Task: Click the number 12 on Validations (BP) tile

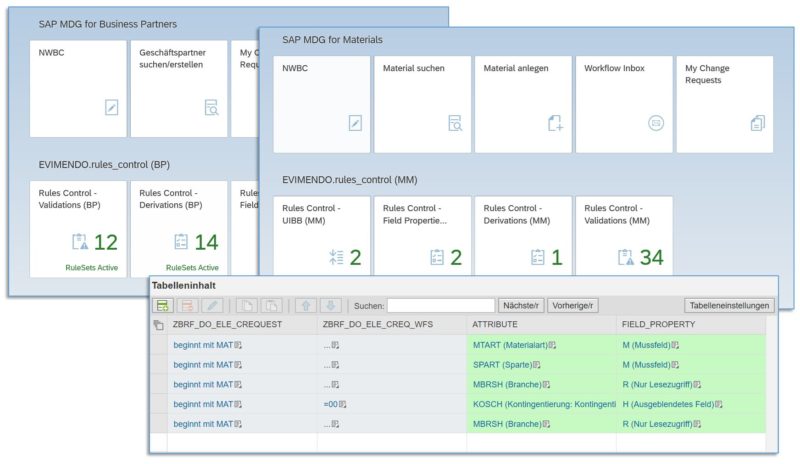Action: [x=106, y=242]
